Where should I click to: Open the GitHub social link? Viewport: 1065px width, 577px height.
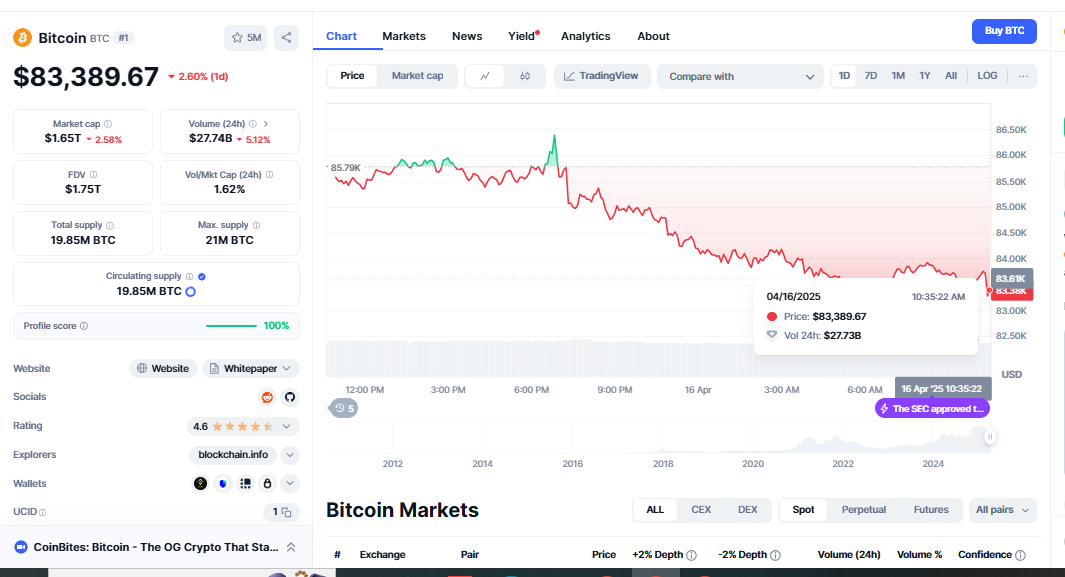290,397
